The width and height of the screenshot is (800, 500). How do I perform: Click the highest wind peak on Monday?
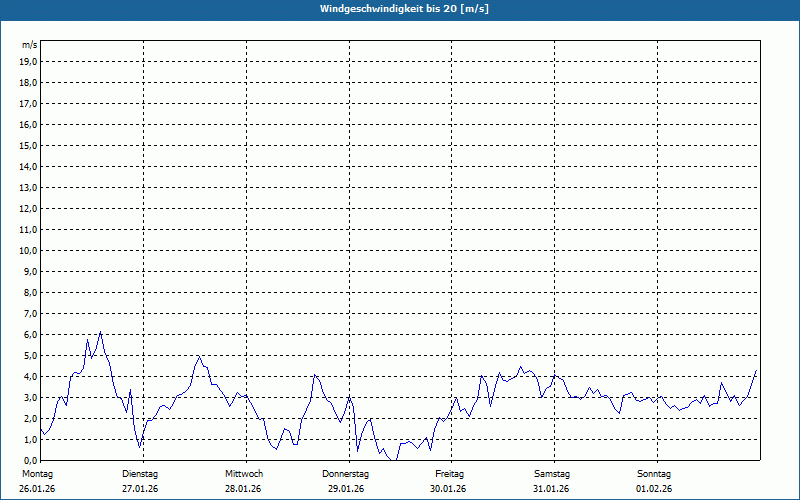click(101, 332)
